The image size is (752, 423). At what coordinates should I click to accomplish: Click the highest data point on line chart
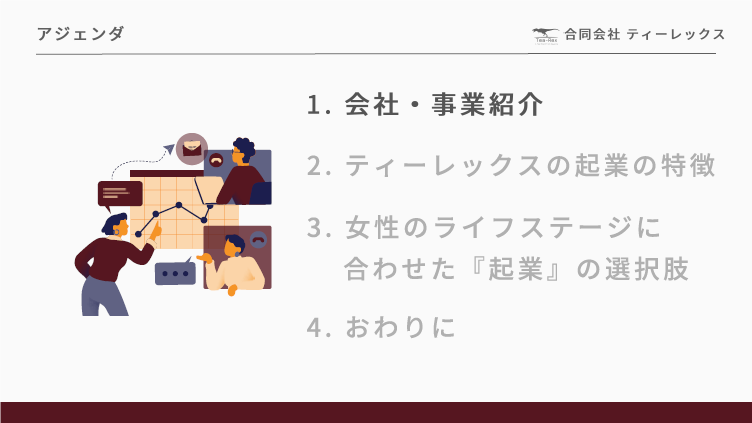(179, 205)
